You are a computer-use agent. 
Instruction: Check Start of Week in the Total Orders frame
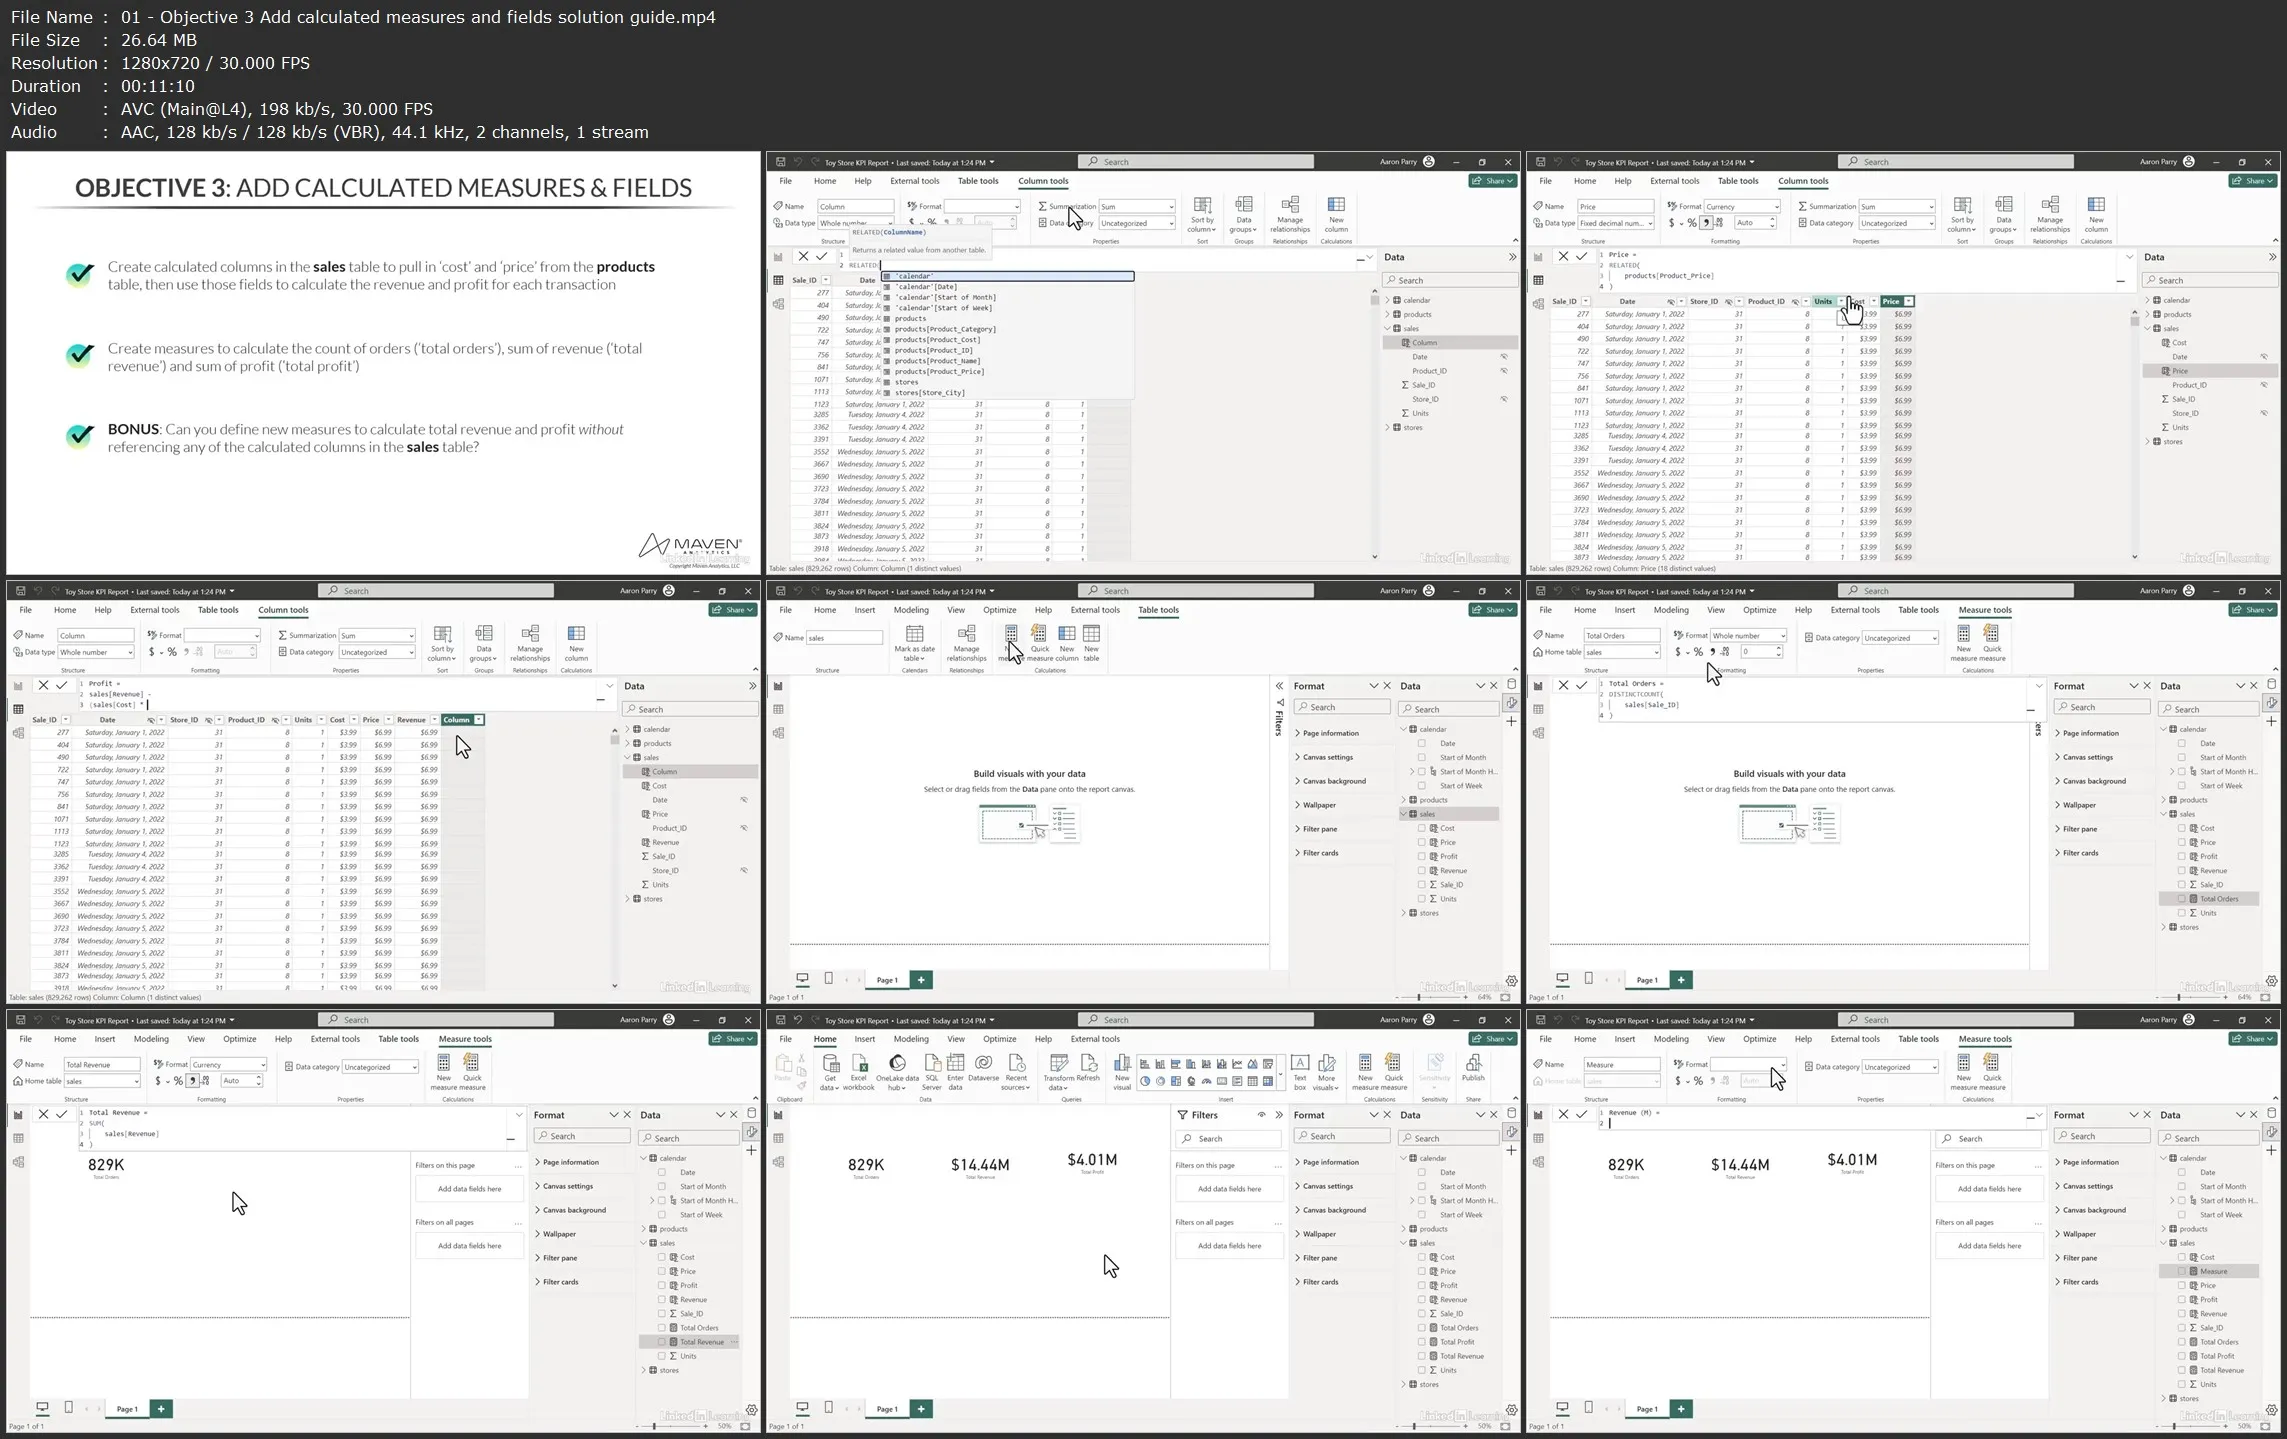(2182, 786)
